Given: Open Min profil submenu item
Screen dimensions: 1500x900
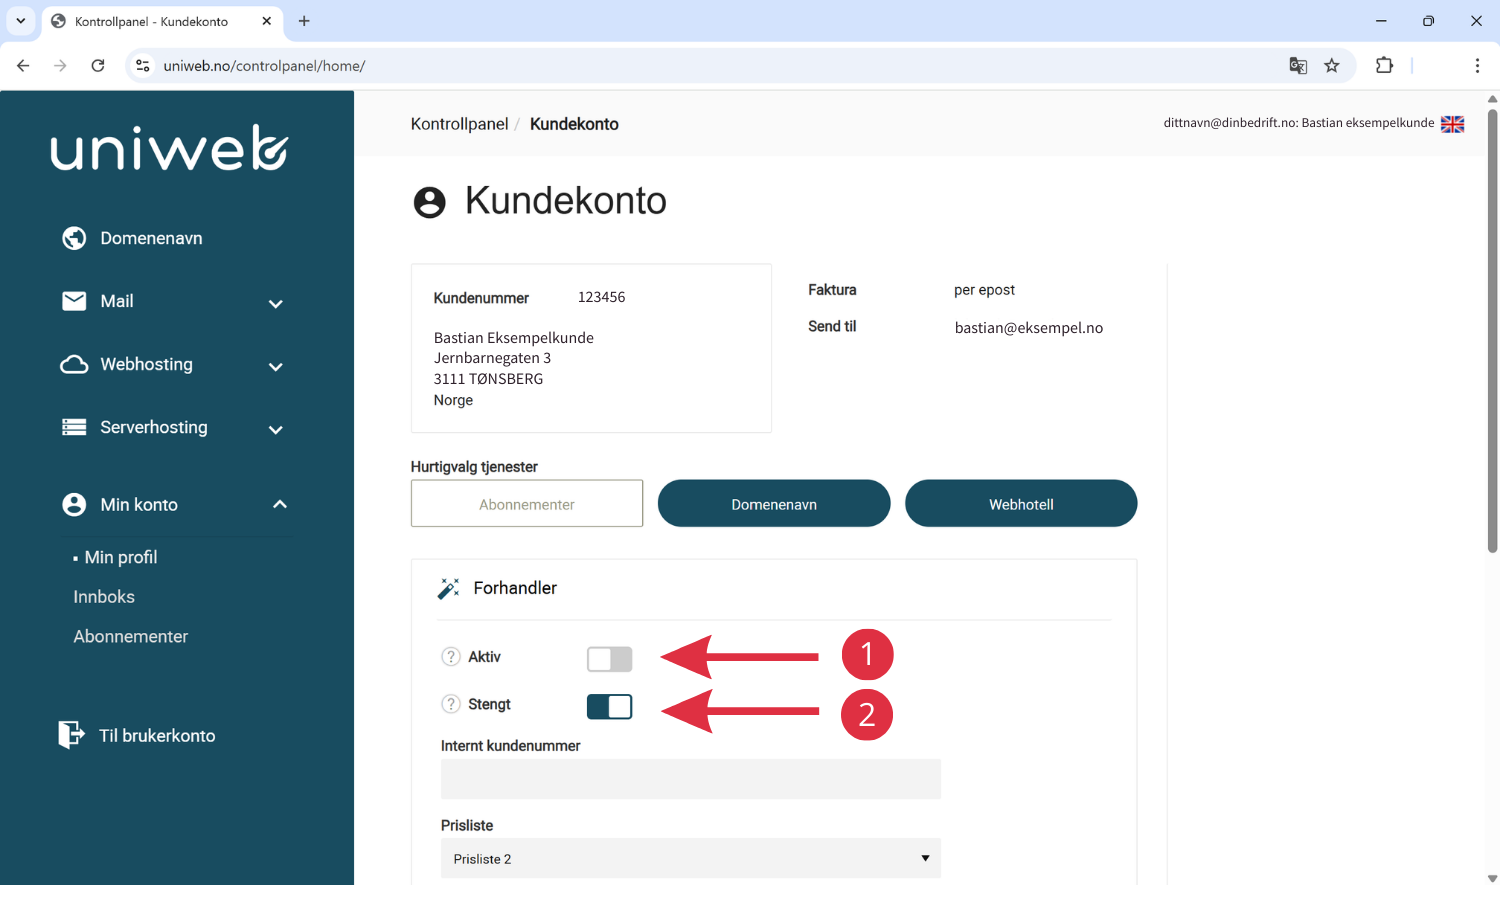Looking at the screenshot, I should coord(121,557).
